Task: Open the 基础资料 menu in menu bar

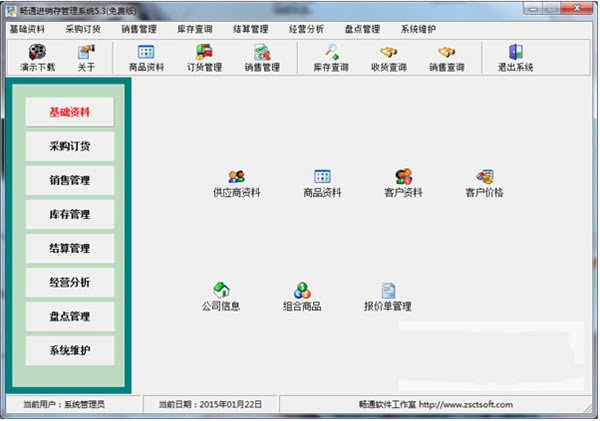Action: pos(27,29)
